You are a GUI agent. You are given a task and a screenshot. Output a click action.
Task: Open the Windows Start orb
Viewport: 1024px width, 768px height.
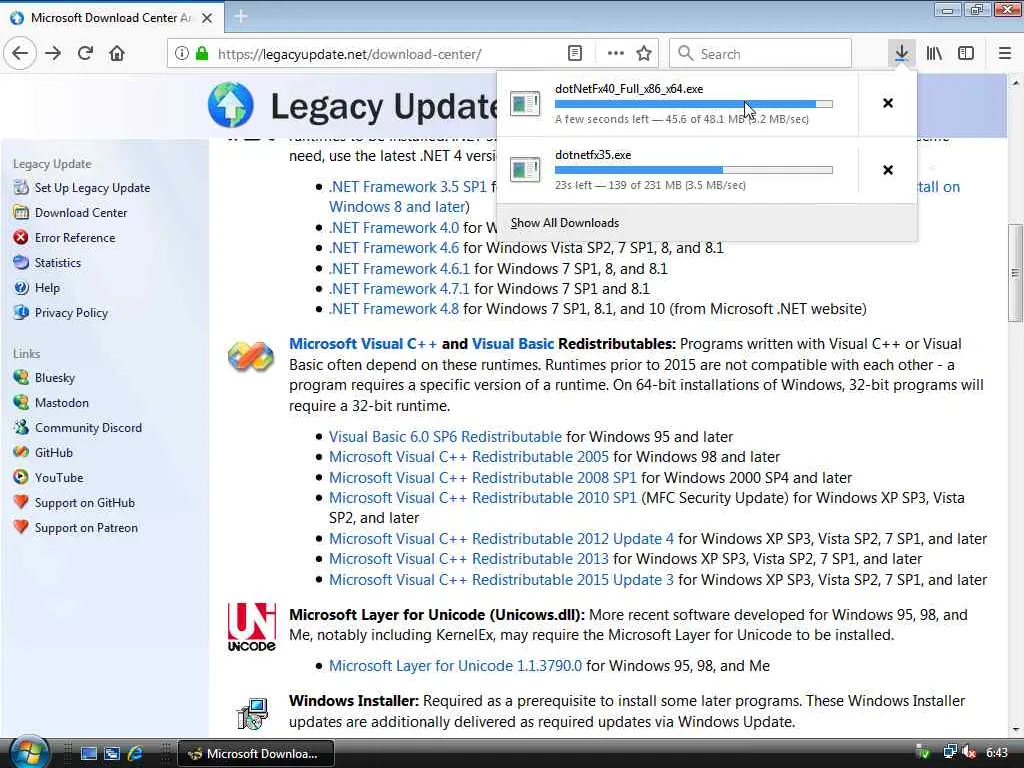coord(27,752)
